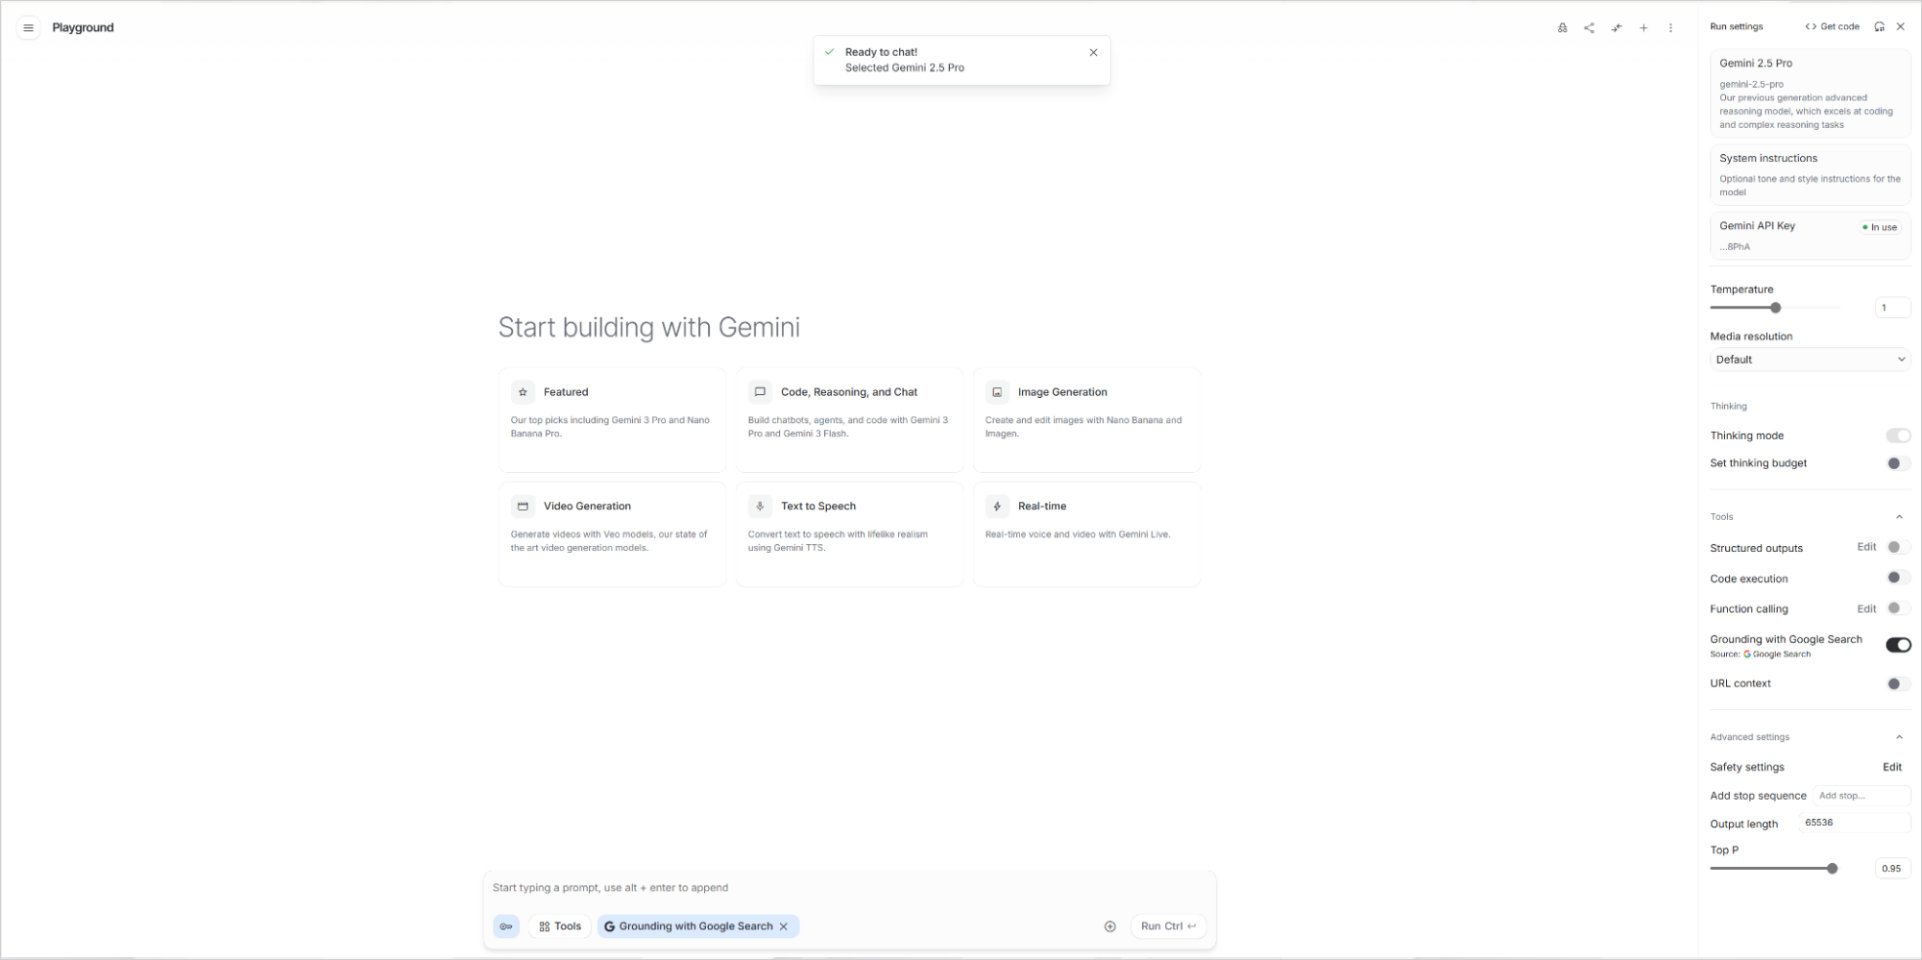Click the feedback headset icon near Get code
Image resolution: width=1922 pixels, height=960 pixels.
pos(1880,27)
